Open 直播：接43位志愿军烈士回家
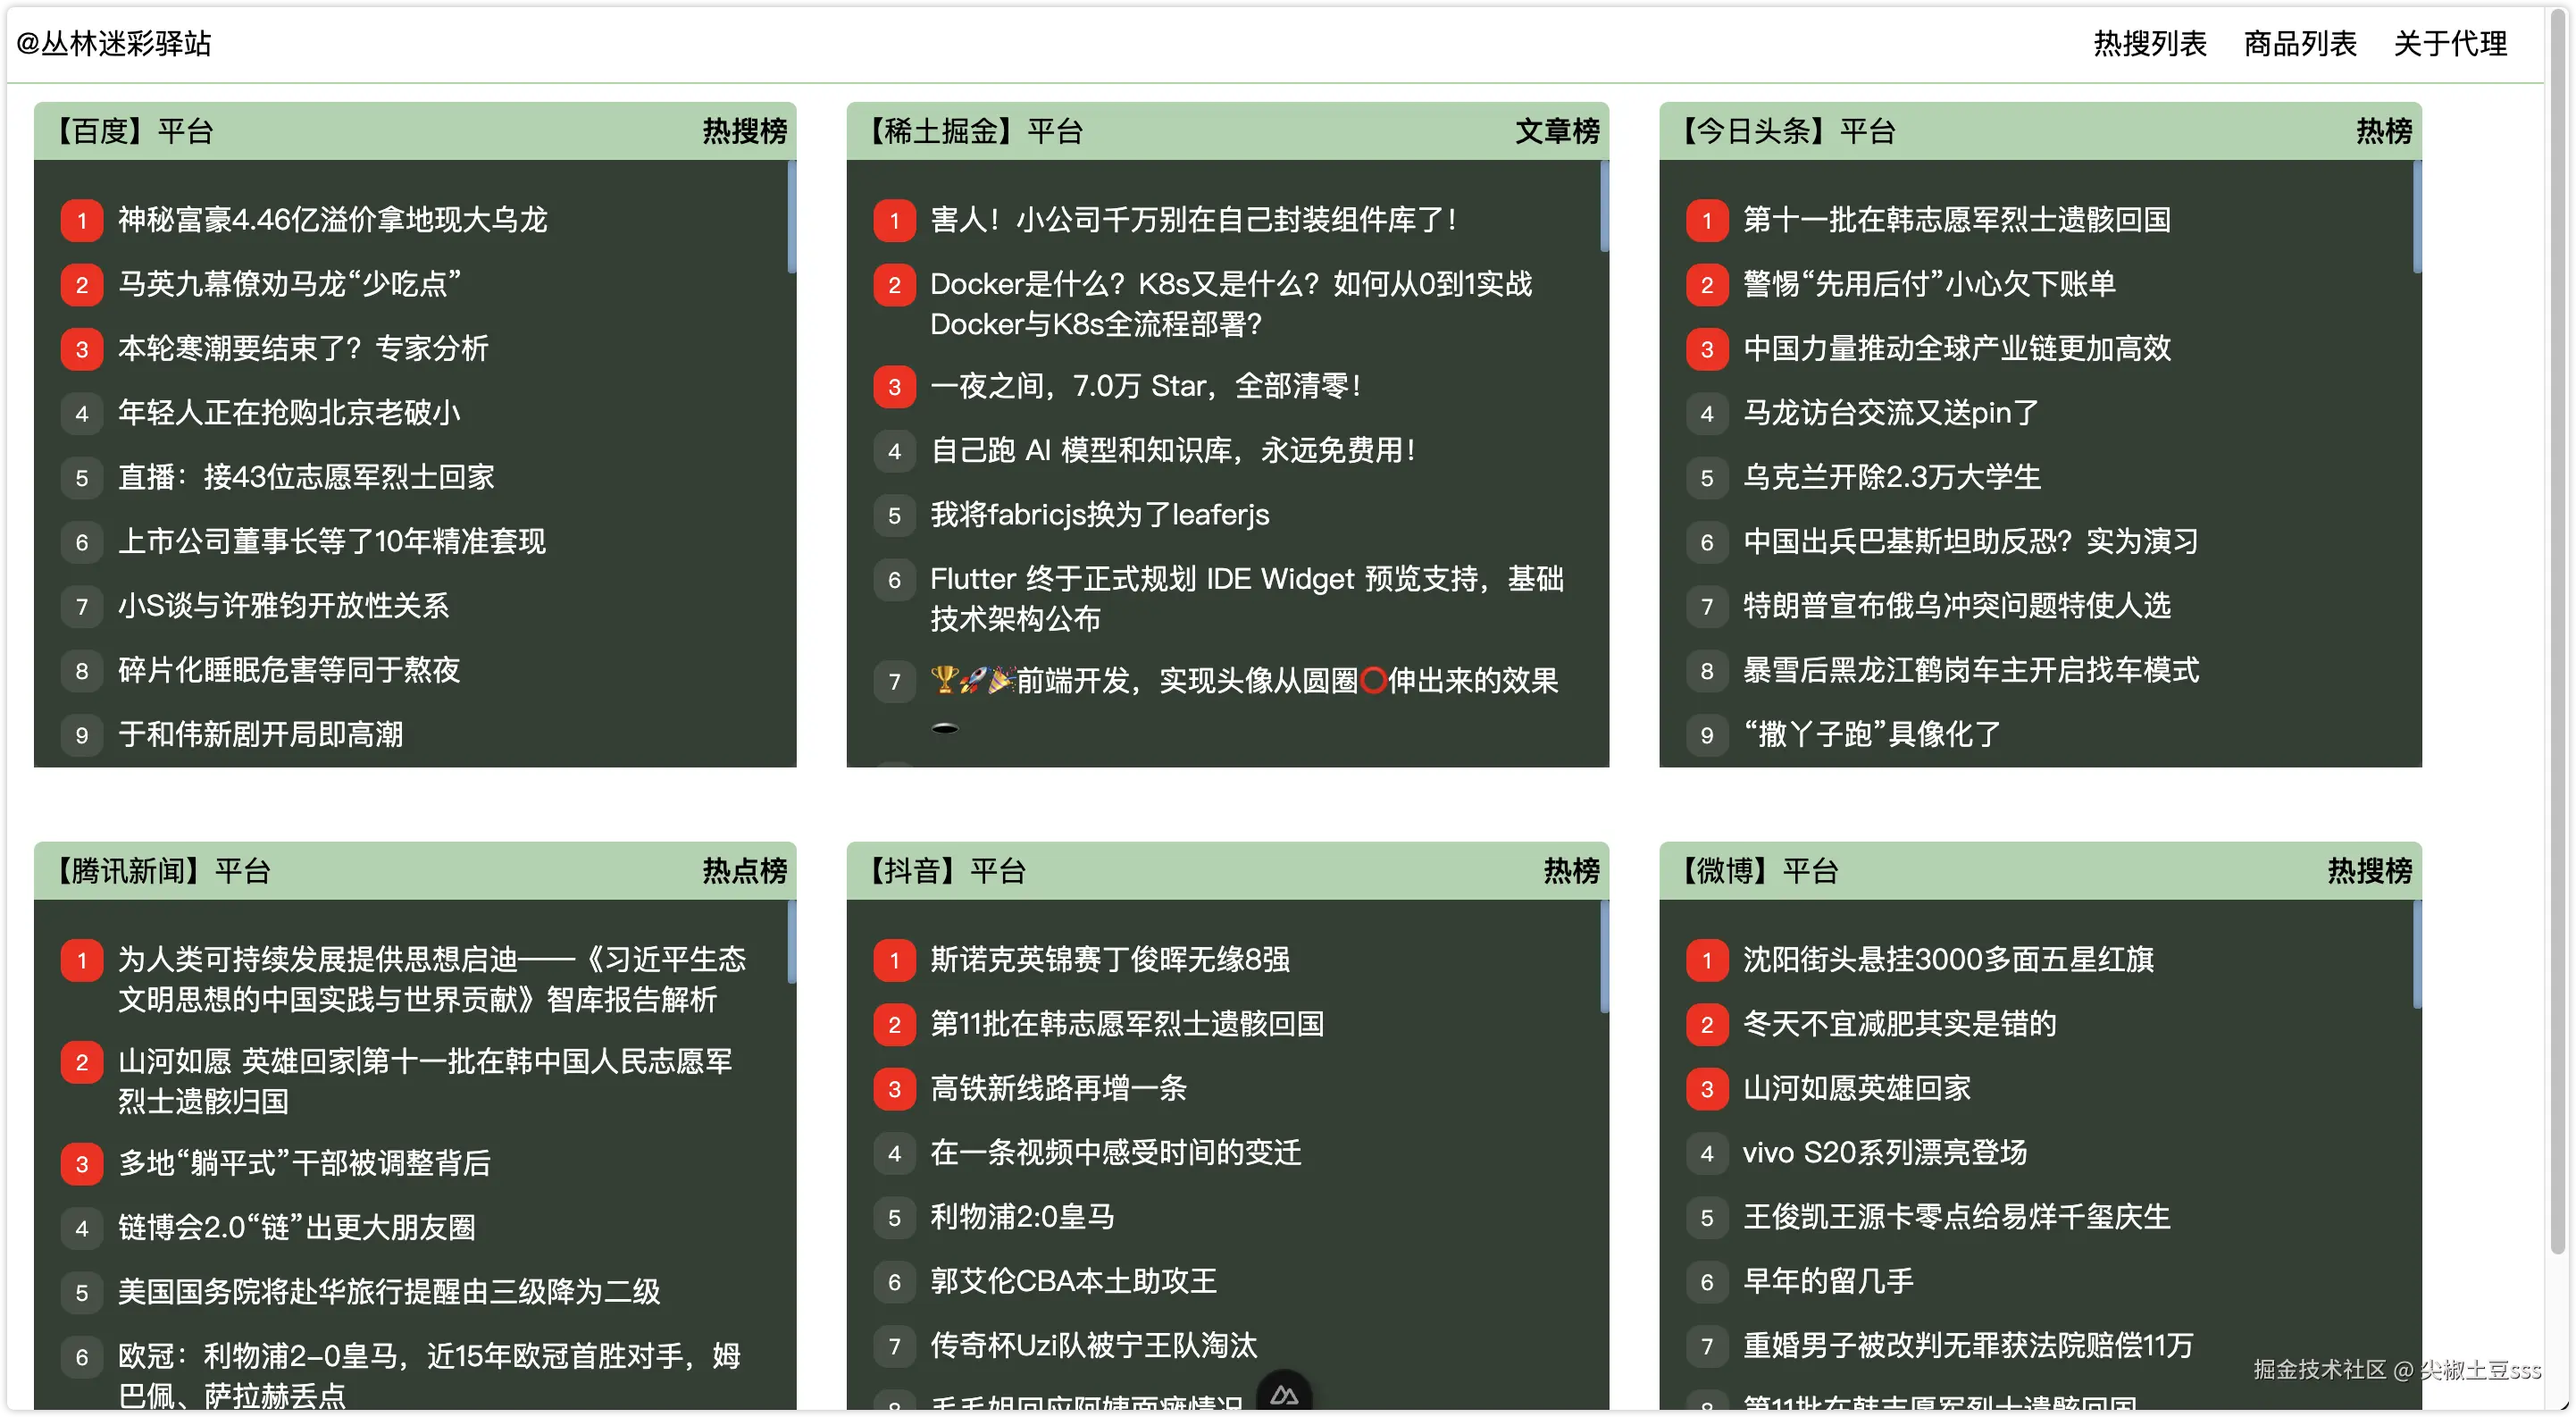 point(306,477)
